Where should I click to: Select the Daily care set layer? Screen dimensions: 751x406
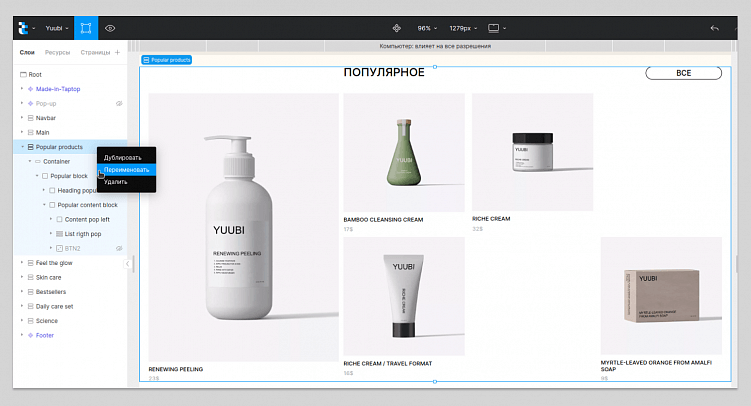pyautogui.click(x=54, y=306)
